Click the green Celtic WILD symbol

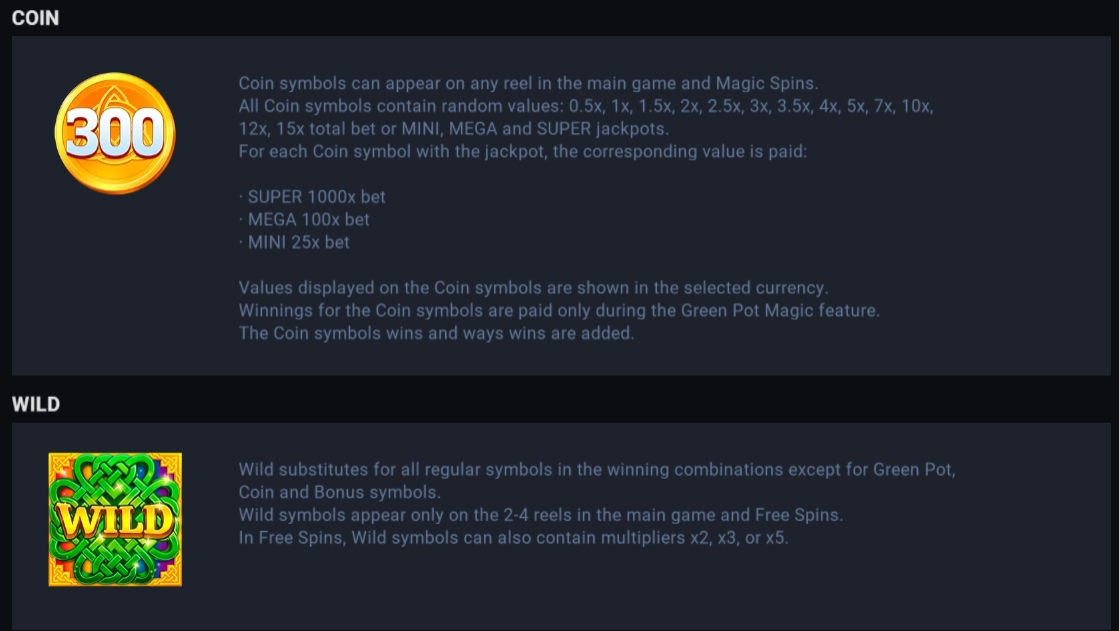coord(115,520)
